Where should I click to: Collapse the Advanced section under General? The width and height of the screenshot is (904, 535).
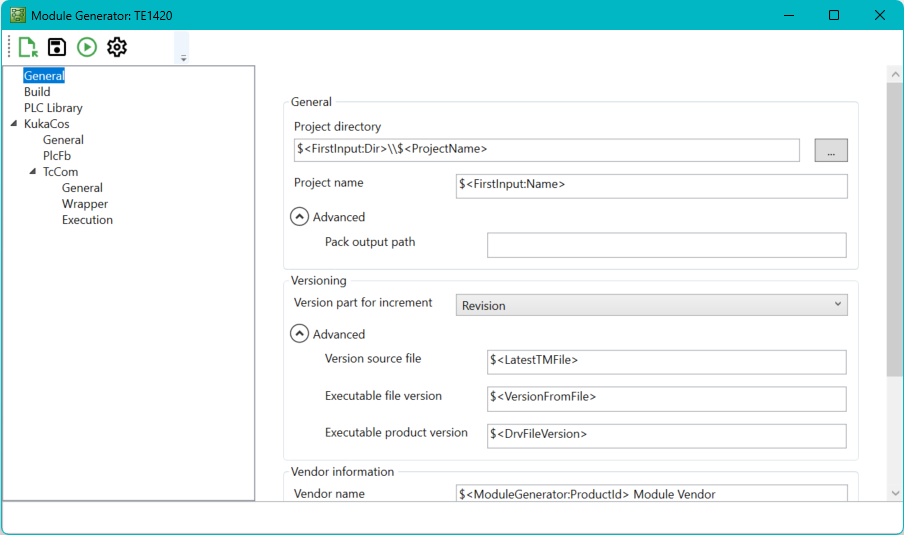(x=299, y=217)
